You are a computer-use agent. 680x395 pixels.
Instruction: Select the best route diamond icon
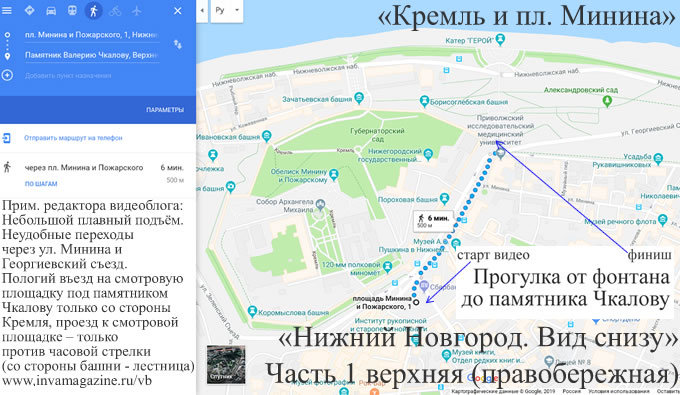(29, 10)
